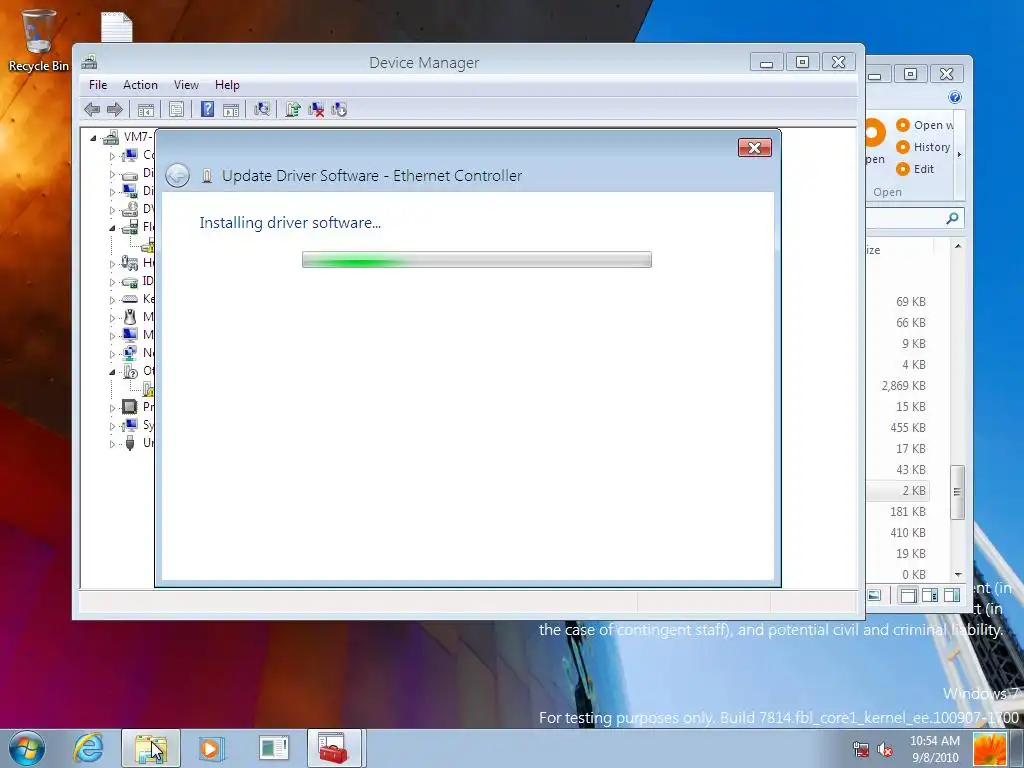Viewport: 1024px width, 768px height.
Task: Expand the Processors node arrow
Action: 112,408
